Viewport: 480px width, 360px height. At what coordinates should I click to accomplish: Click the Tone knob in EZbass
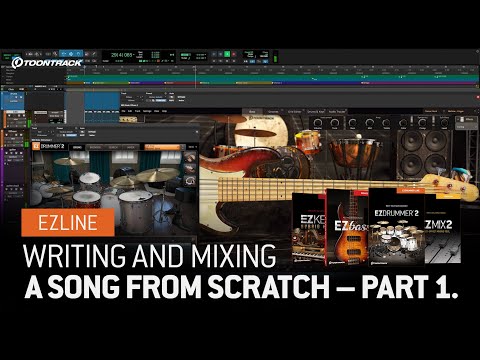pyautogui.click(x=335, y=123)
